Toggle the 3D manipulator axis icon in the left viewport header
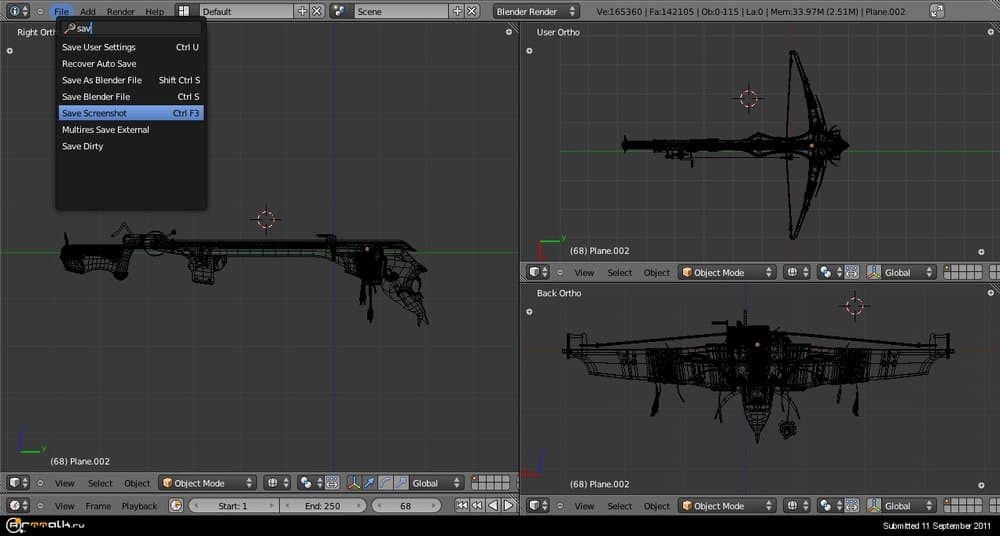This screenshot has width=1000, height=536. tap(354, 483)
